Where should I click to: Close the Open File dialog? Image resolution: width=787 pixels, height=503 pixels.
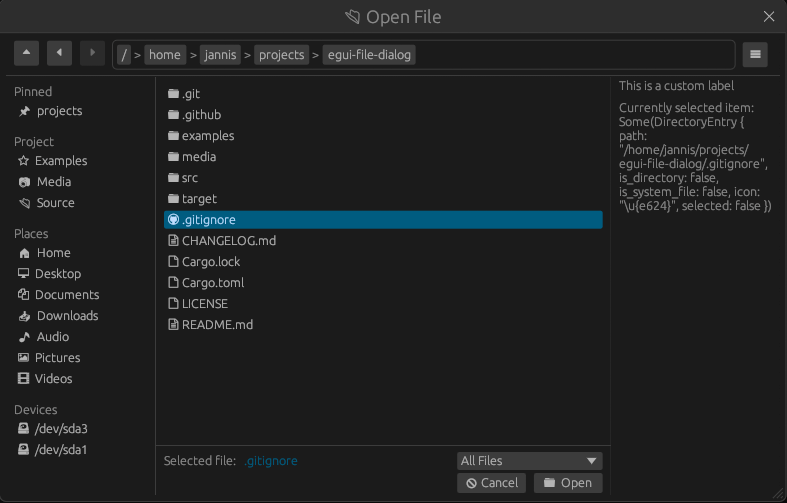769,16
